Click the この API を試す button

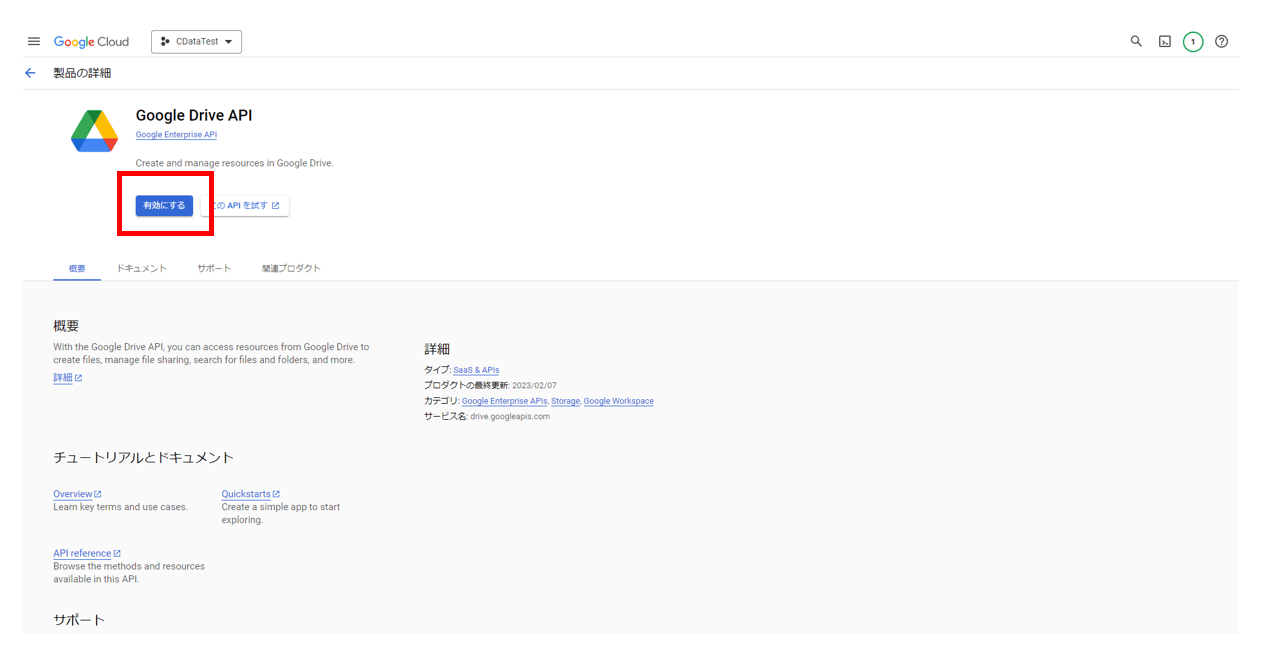click(x=246, y=205)
